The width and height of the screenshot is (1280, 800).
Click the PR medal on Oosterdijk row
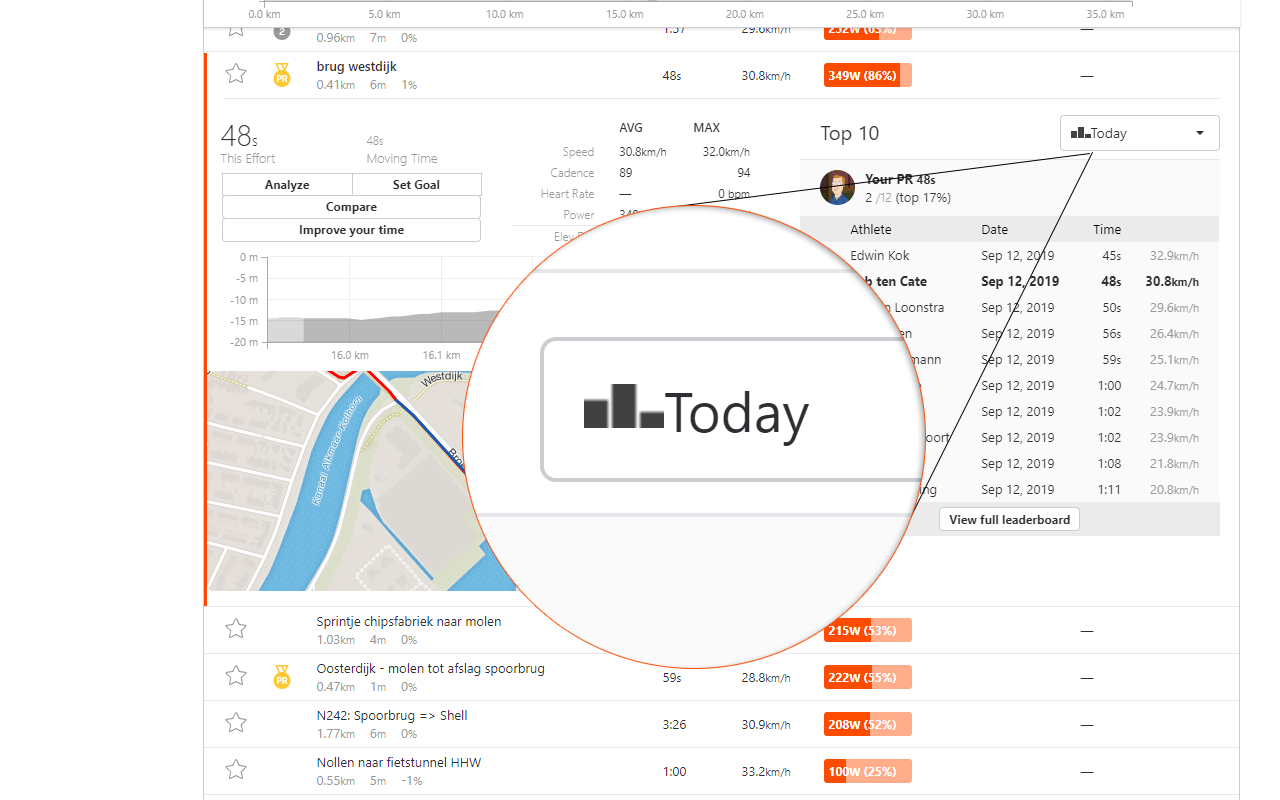click(282, 677)
